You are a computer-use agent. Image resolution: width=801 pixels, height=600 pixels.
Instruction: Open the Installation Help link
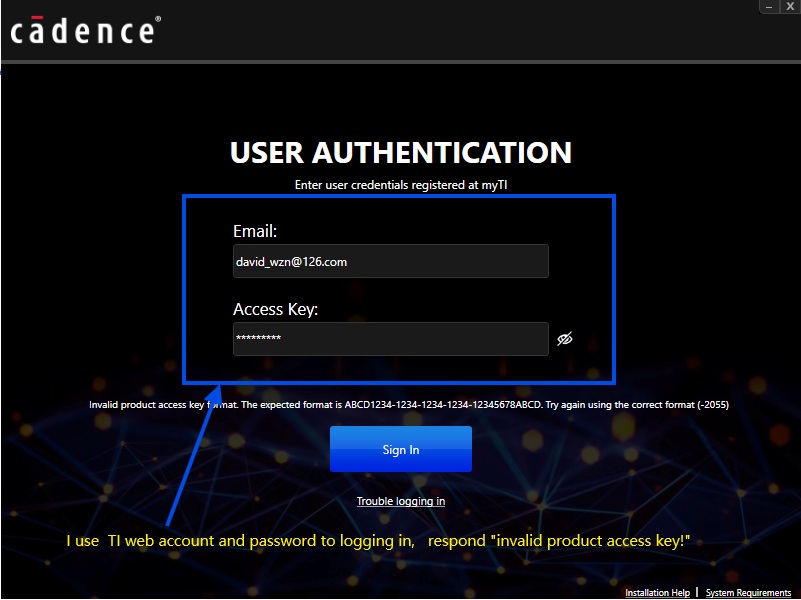(657, 593)
